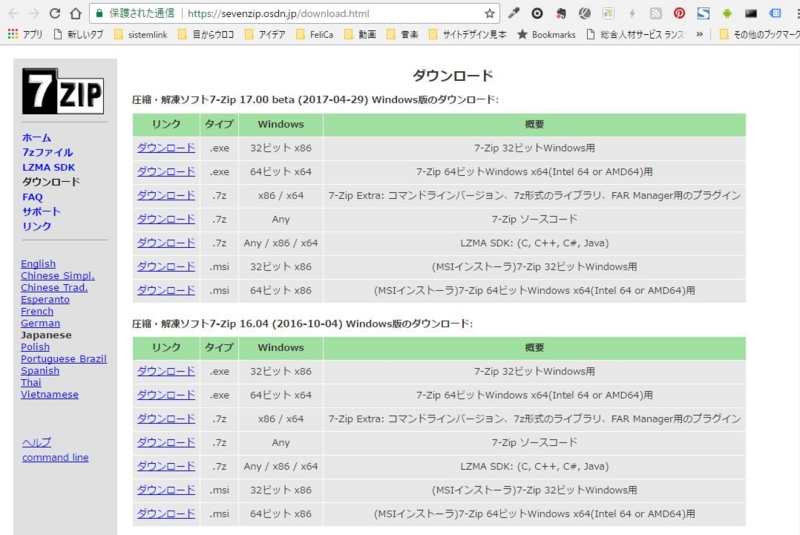
Task: Open the 7zファイル sidebar page
Action: 47,152
